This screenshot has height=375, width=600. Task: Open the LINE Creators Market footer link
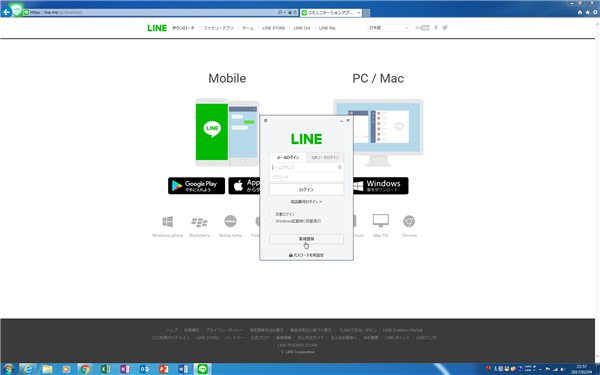click(x=403, y=330)
